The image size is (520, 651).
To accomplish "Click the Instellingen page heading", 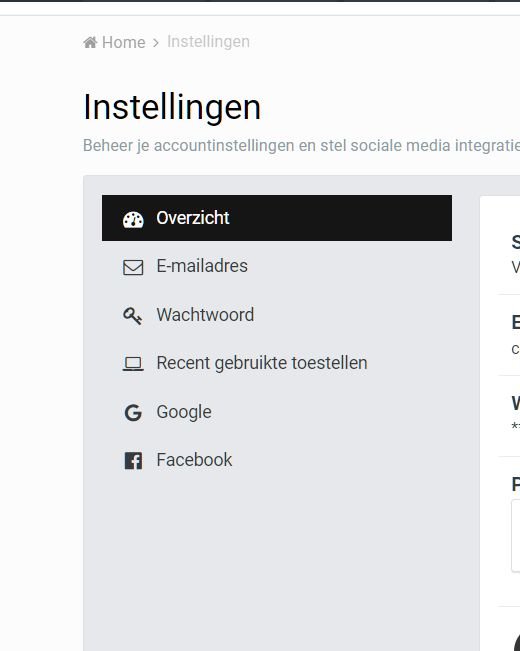I will (172, 107).
